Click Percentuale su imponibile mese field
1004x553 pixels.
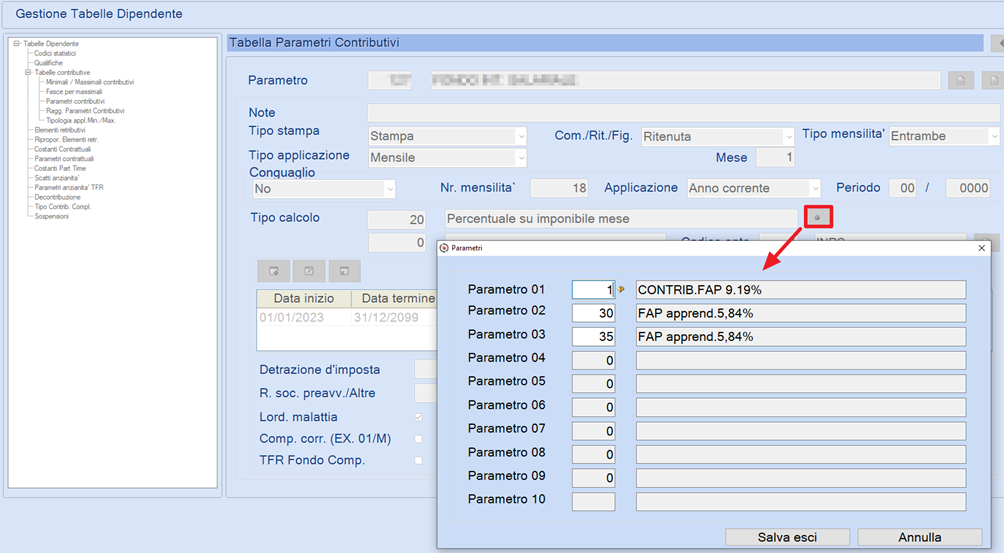621,219
